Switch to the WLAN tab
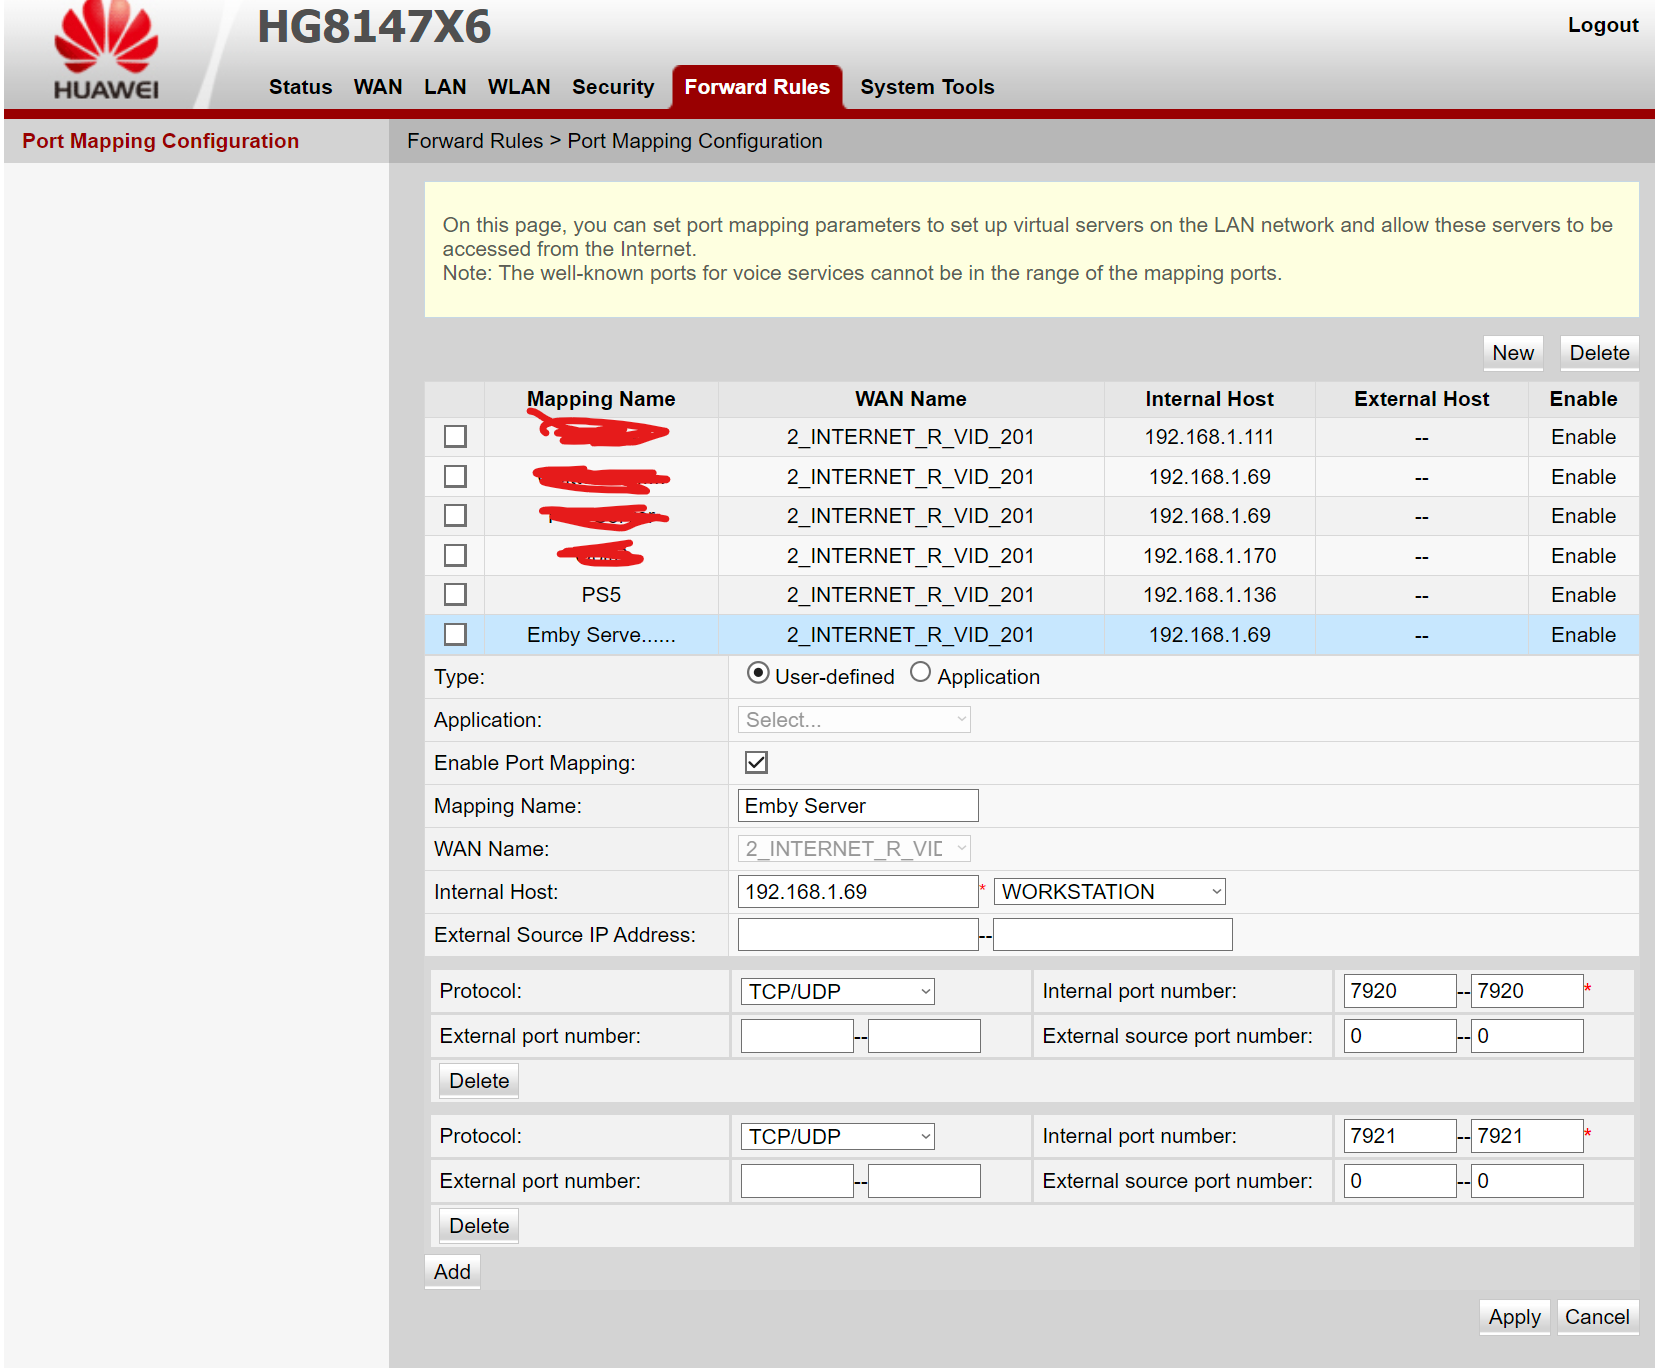 point(519,87)
